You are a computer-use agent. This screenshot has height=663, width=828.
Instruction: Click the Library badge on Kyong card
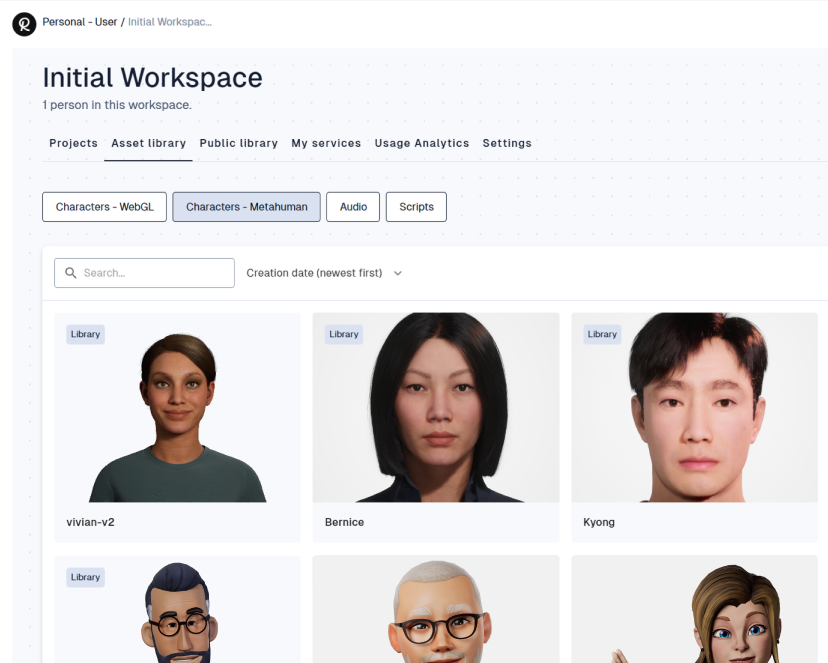(x=602, y=334)
